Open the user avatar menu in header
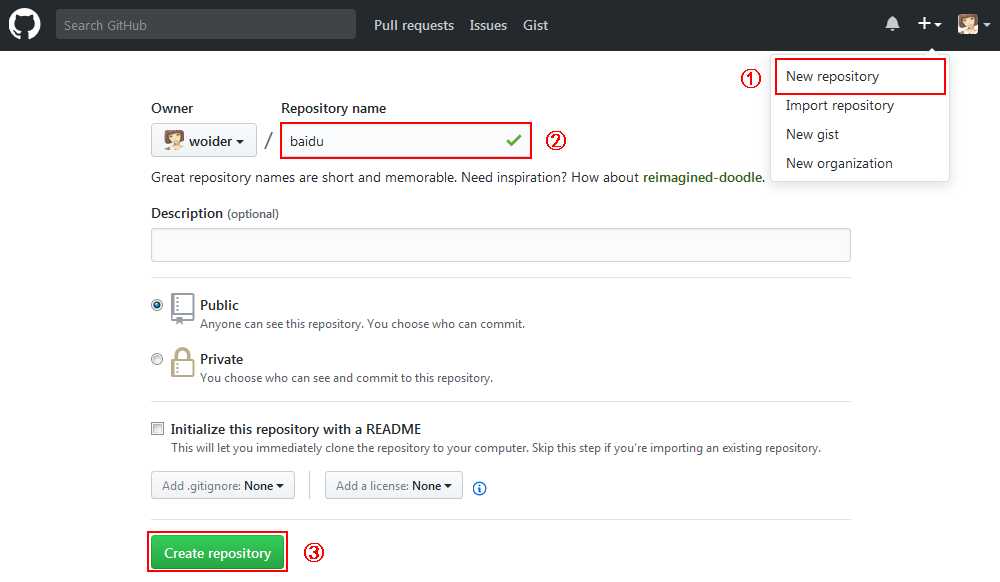 tap(973, 24)
